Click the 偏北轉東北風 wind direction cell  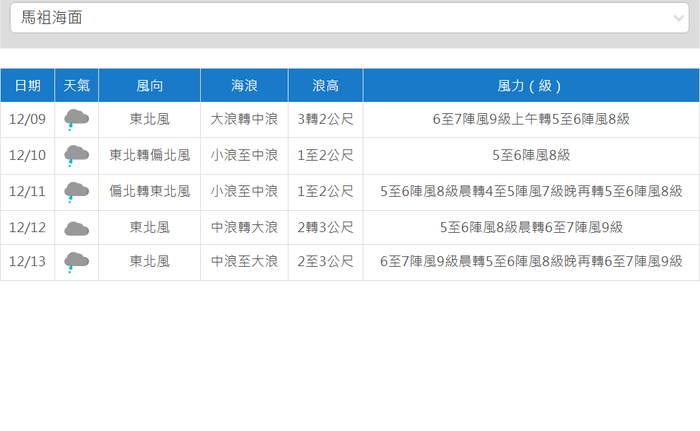pyautogui.click(x=149, y=192)
